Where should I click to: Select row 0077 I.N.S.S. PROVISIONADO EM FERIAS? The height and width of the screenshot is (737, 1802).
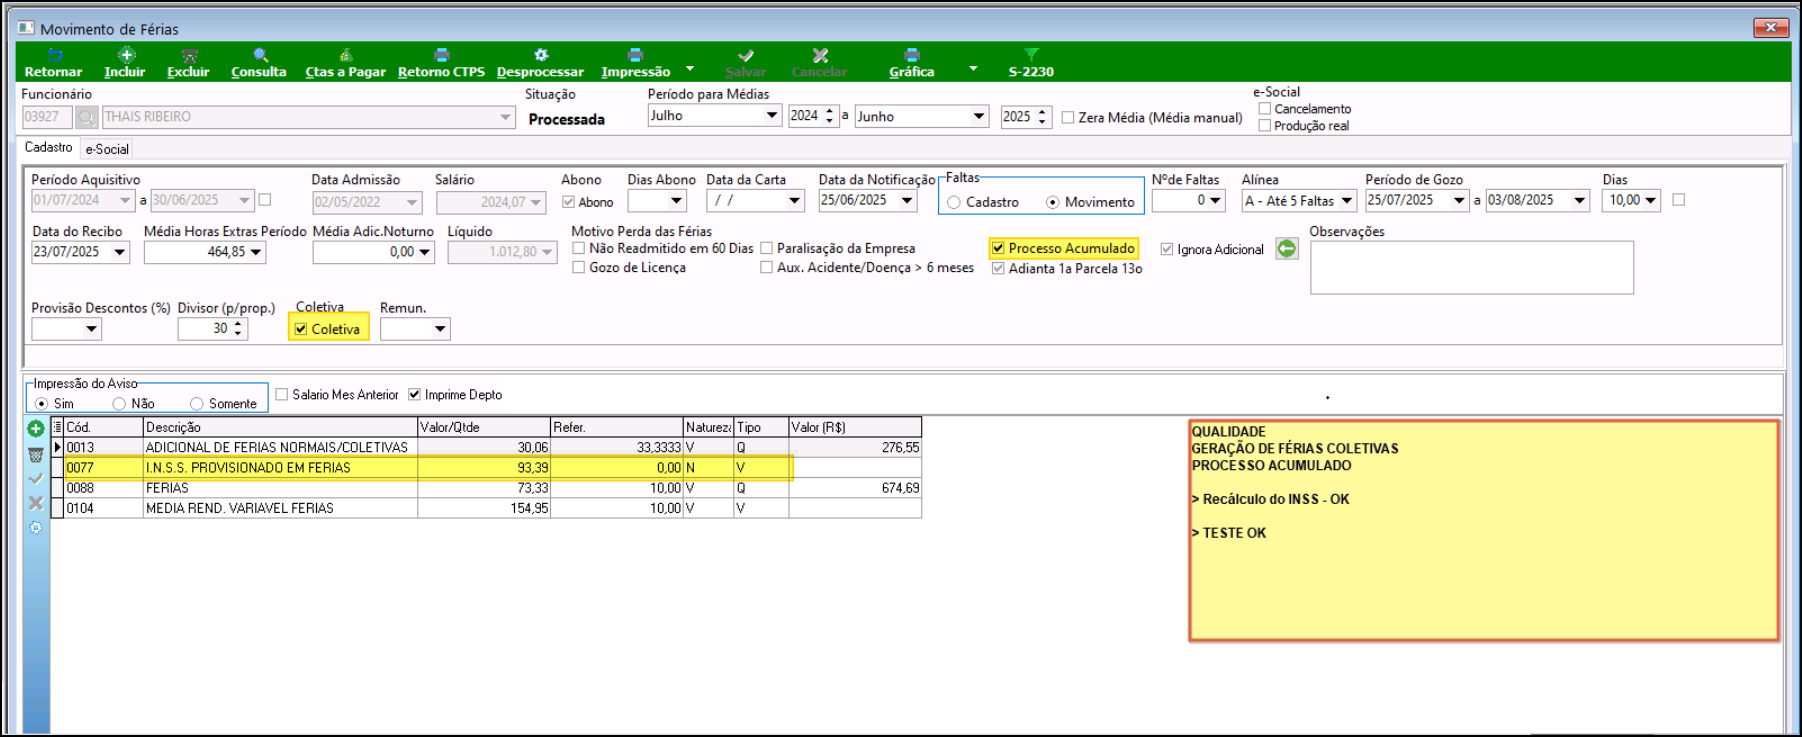click(x=494, y=467)
